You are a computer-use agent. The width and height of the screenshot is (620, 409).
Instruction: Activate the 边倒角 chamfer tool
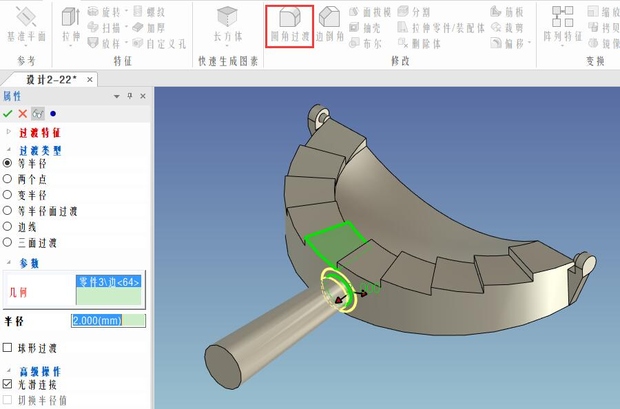tap(329, 25)
